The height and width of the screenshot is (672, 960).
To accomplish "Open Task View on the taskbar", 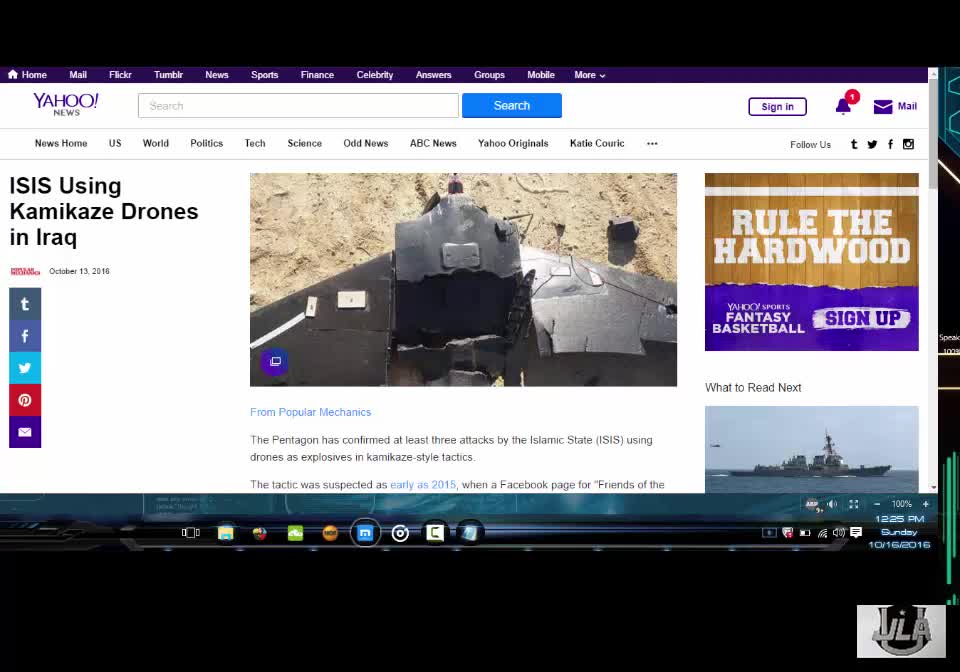I will point(190,533).
